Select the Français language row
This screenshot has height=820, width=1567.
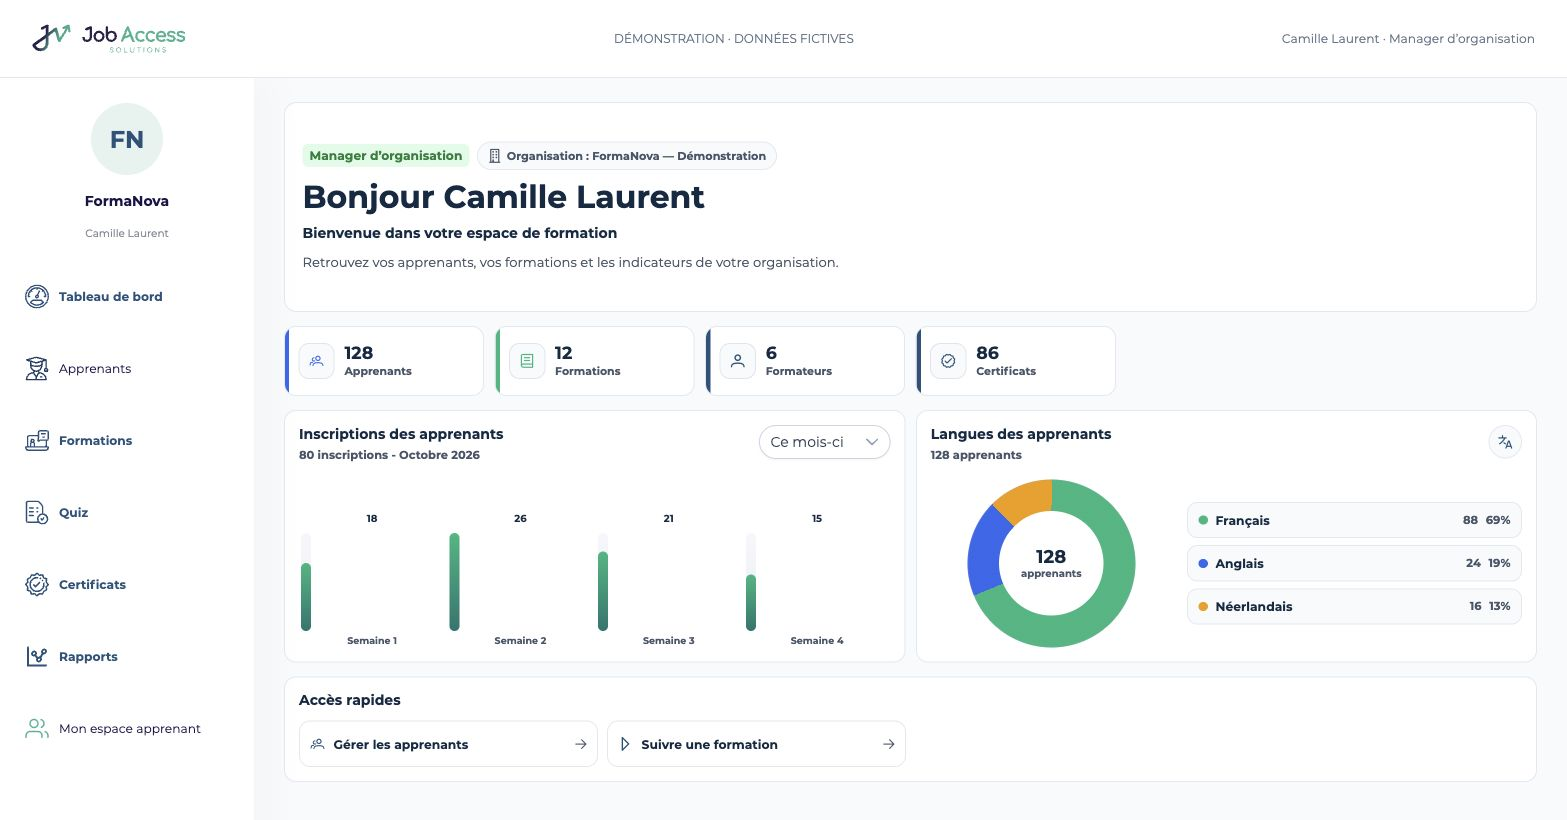tap(1354, 520)
